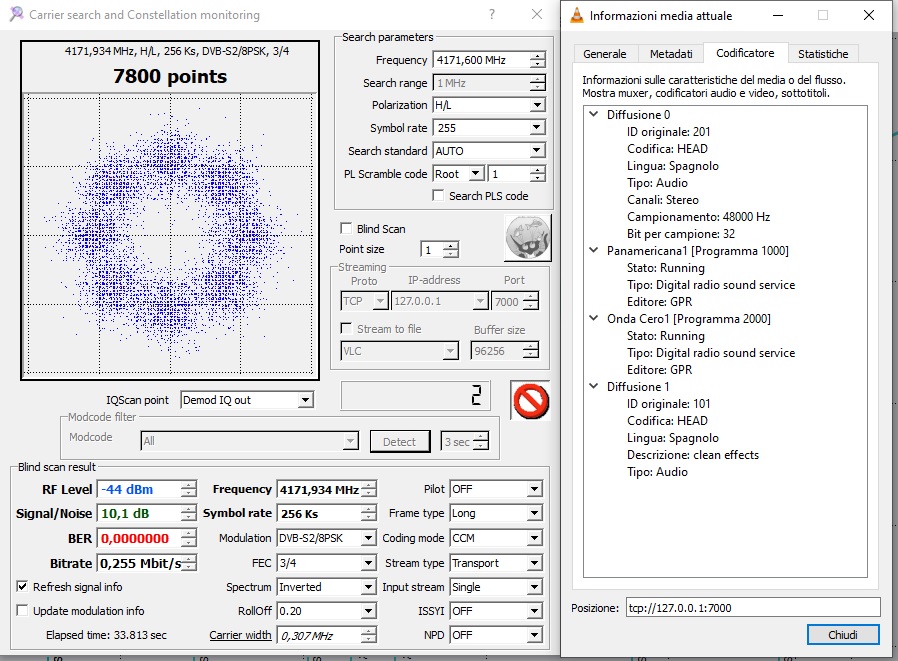Select ID originale: 201 row
Screen dimensions: 898x661
pos(668,132)
